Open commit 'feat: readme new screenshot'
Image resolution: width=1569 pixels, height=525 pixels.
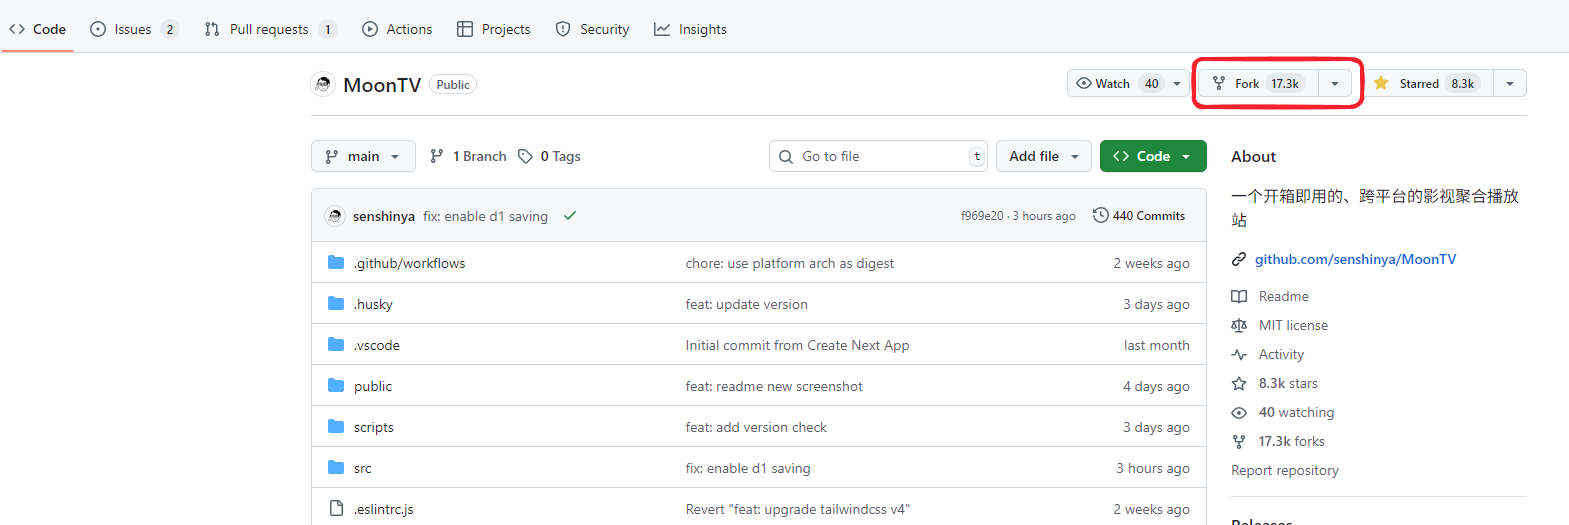pos(774,386)
